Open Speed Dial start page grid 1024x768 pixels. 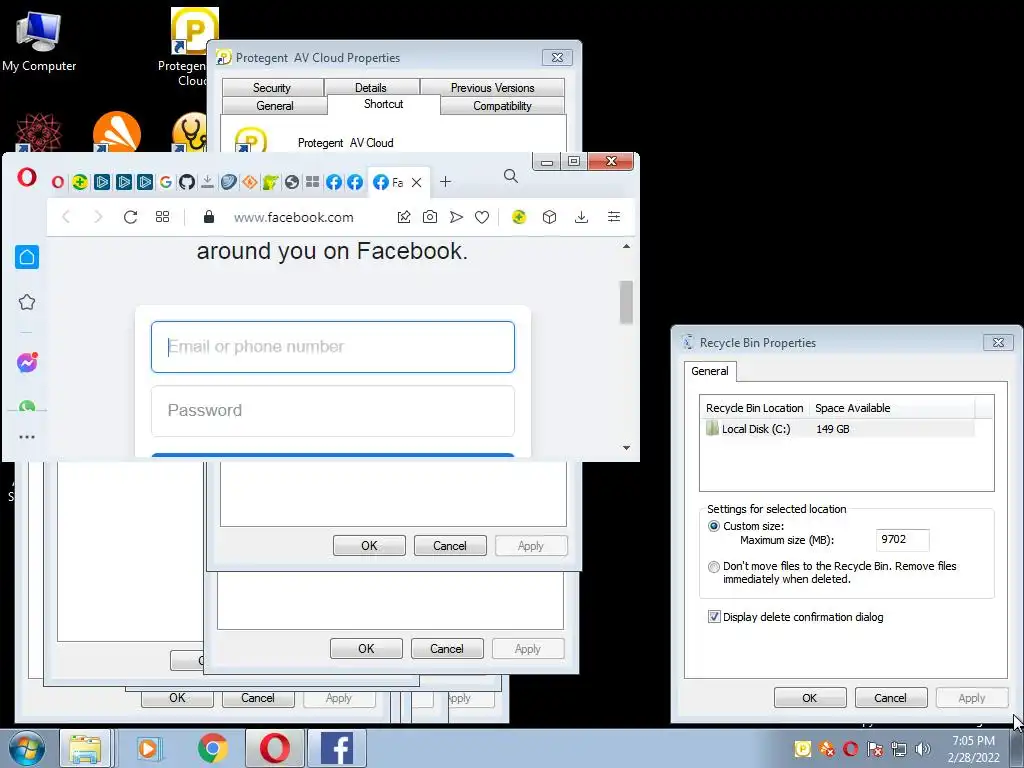pos(163,217)
